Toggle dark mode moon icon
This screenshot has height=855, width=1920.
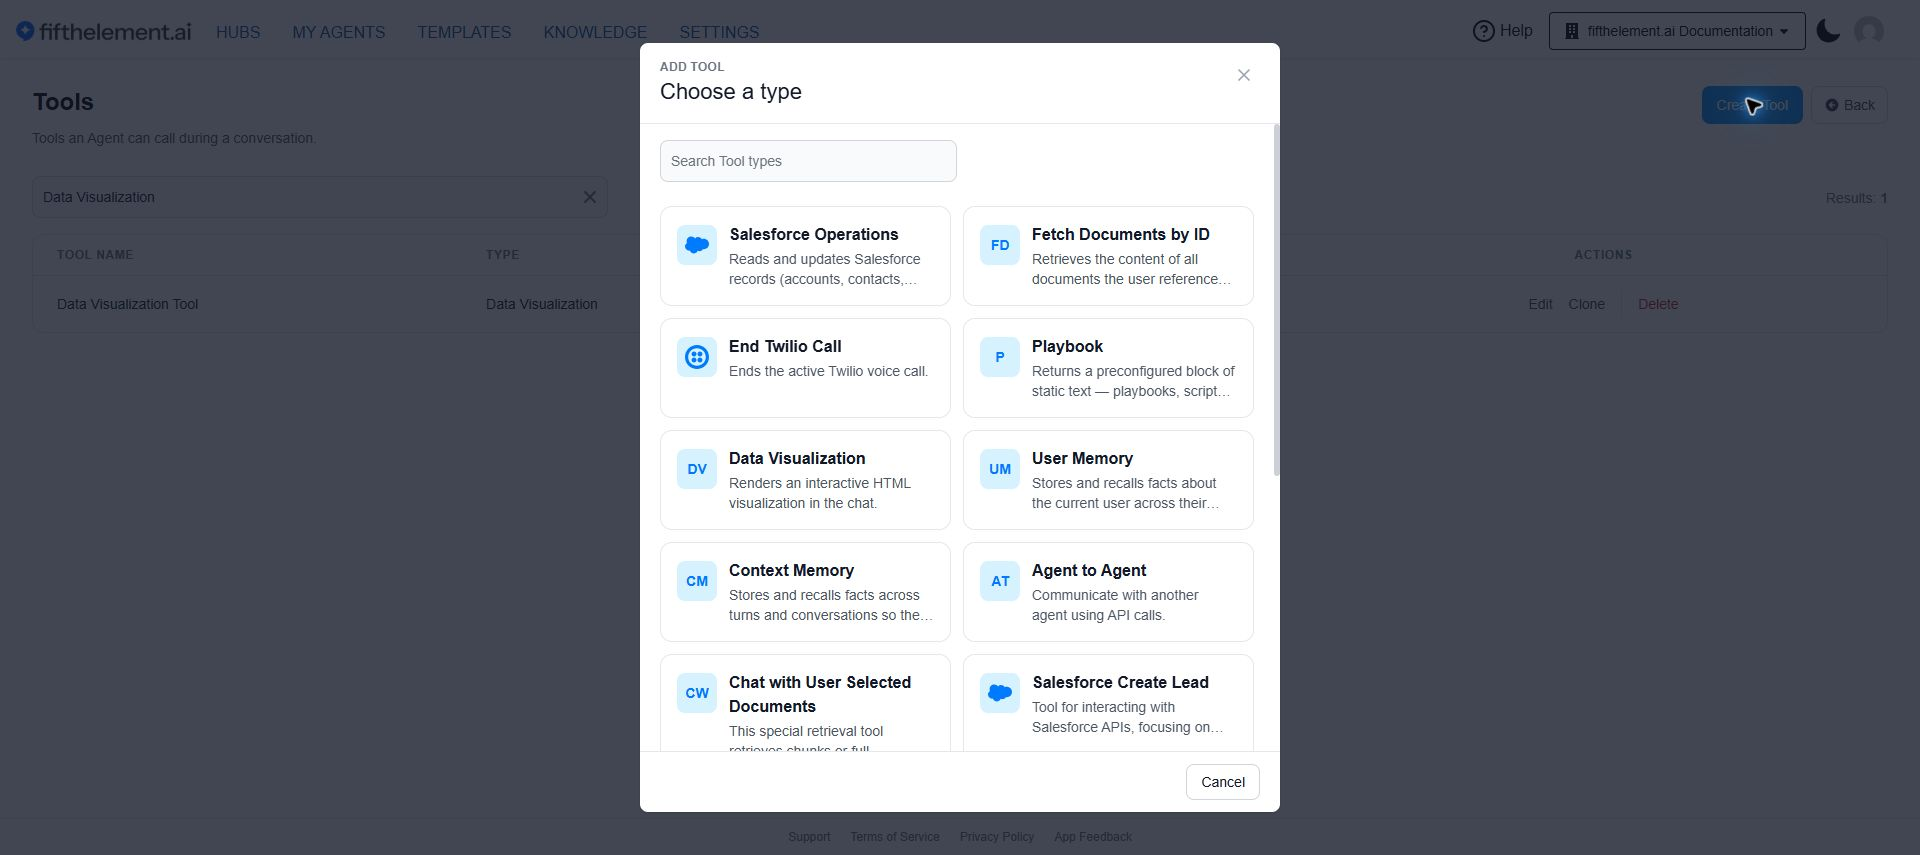(x=1828, y=31)
